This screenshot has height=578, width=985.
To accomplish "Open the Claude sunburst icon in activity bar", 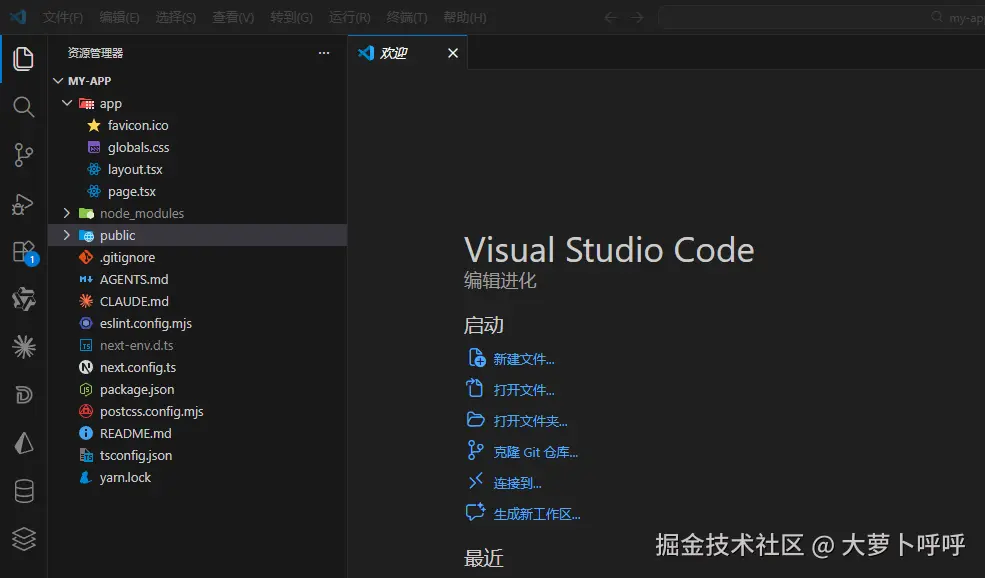I will [24, 347].
